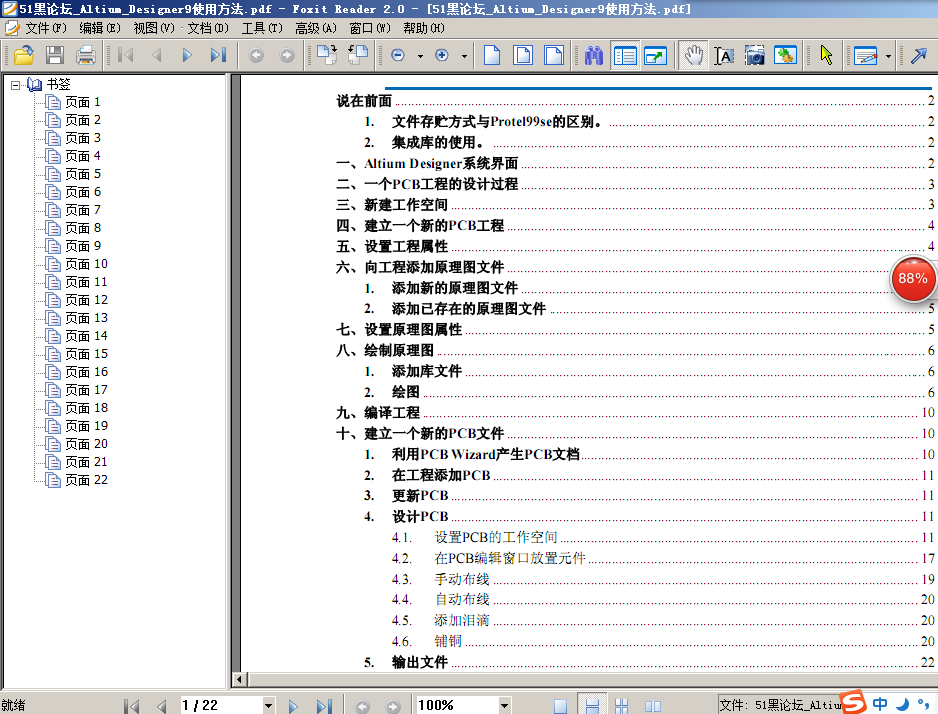This screenshot has height=714, width=938.
Task: Open the 文件(F) menu
Action: point(45,28)
